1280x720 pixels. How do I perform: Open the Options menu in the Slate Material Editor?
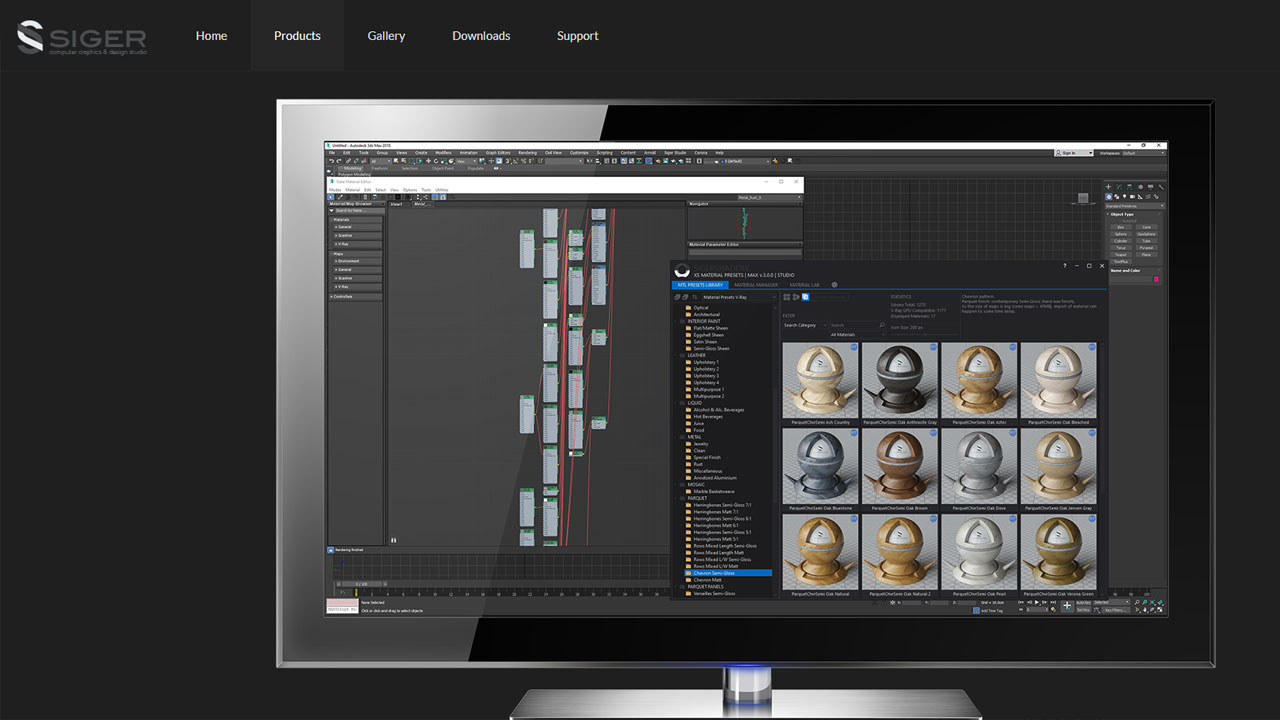411,190
